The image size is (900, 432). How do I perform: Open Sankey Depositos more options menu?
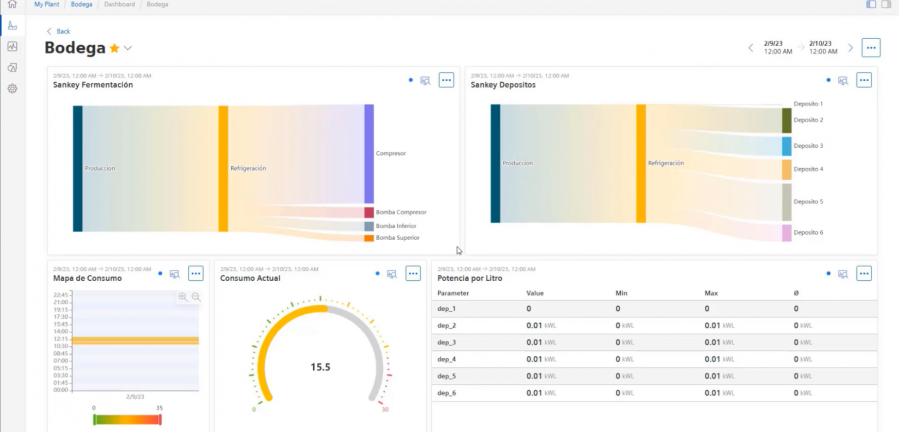864,80
